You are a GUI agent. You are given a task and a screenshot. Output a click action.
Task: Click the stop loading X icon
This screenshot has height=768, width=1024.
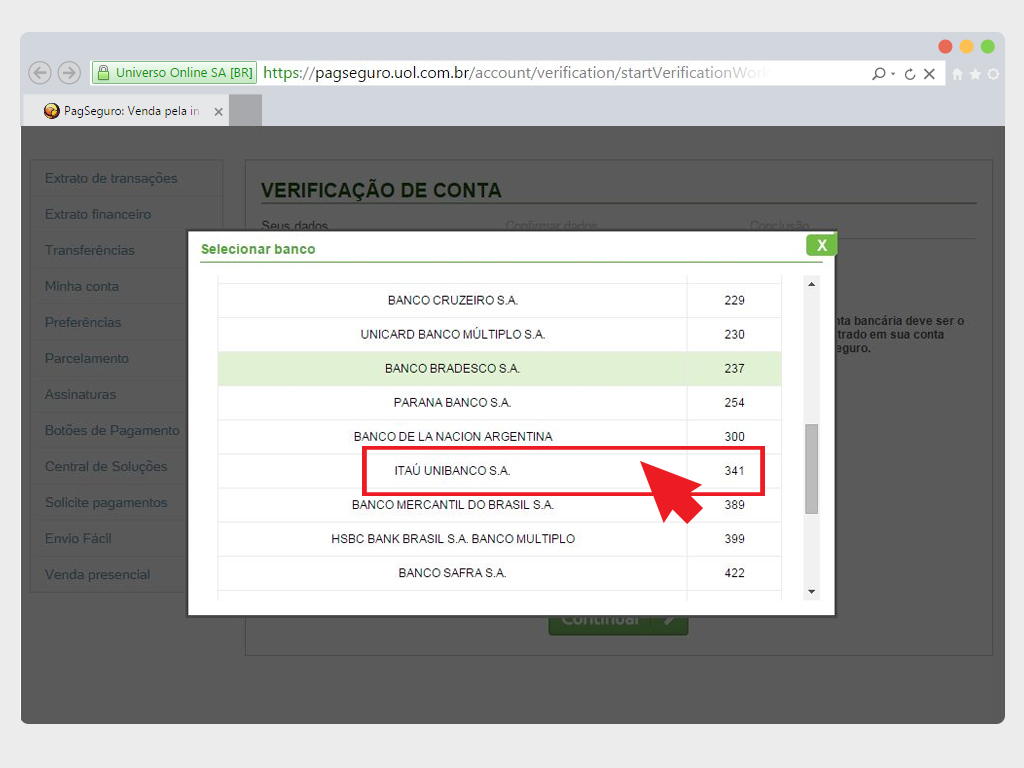click(929, 74)
